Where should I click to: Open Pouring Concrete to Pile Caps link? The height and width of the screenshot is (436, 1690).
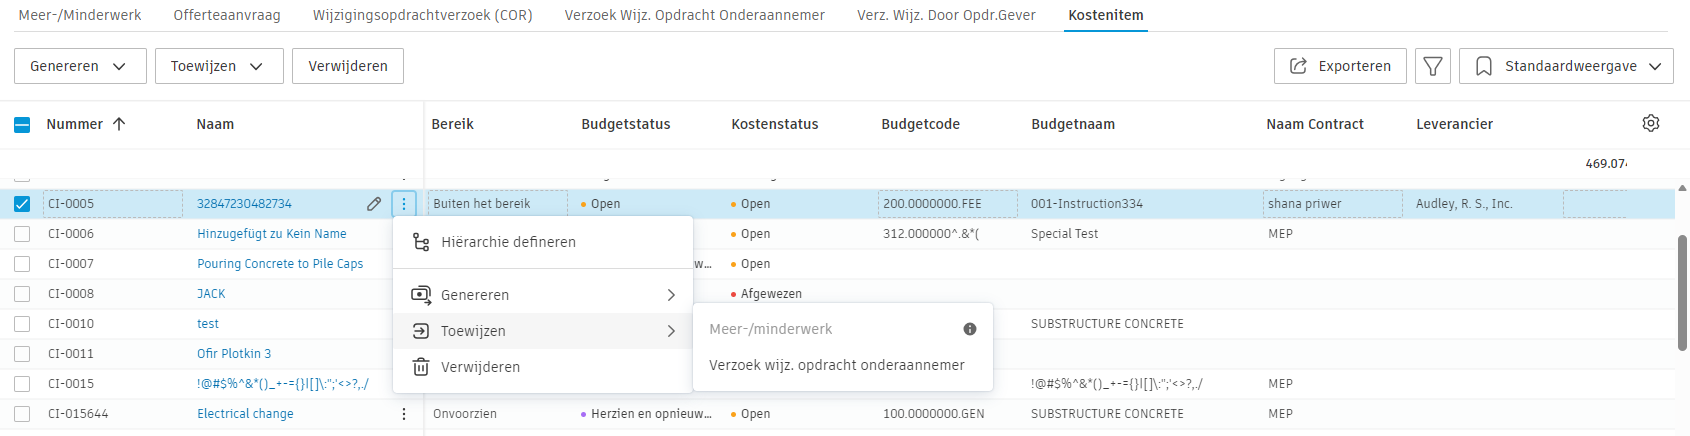tap(280, 264)
